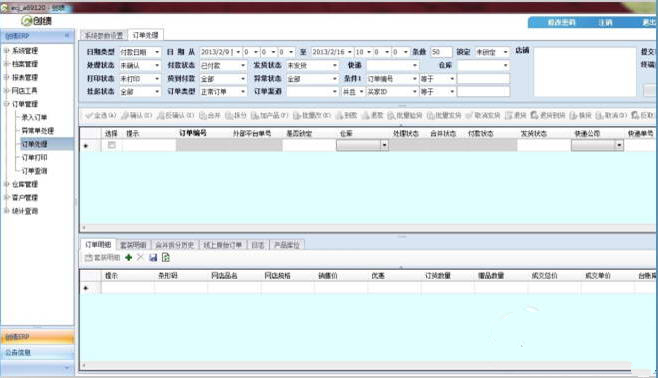Select 订单打印 in the sidebar tree
Image resolution: width=658 pixels, height=378 pixels.
(34, 158)
